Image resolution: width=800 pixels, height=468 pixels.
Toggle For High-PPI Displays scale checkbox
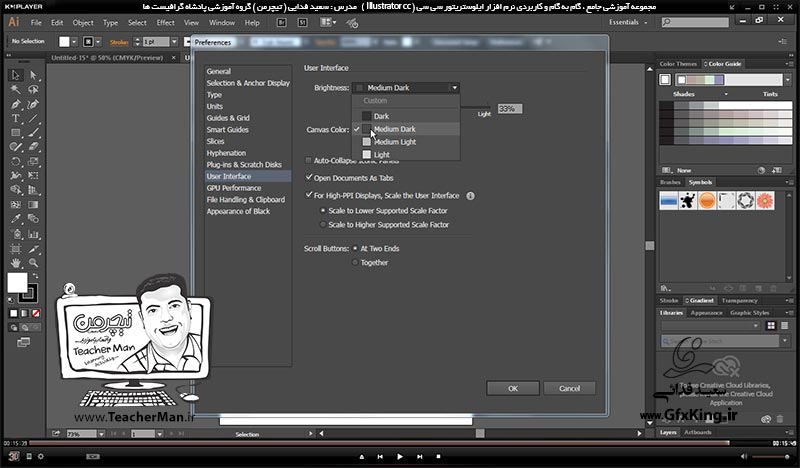point(308,195)
